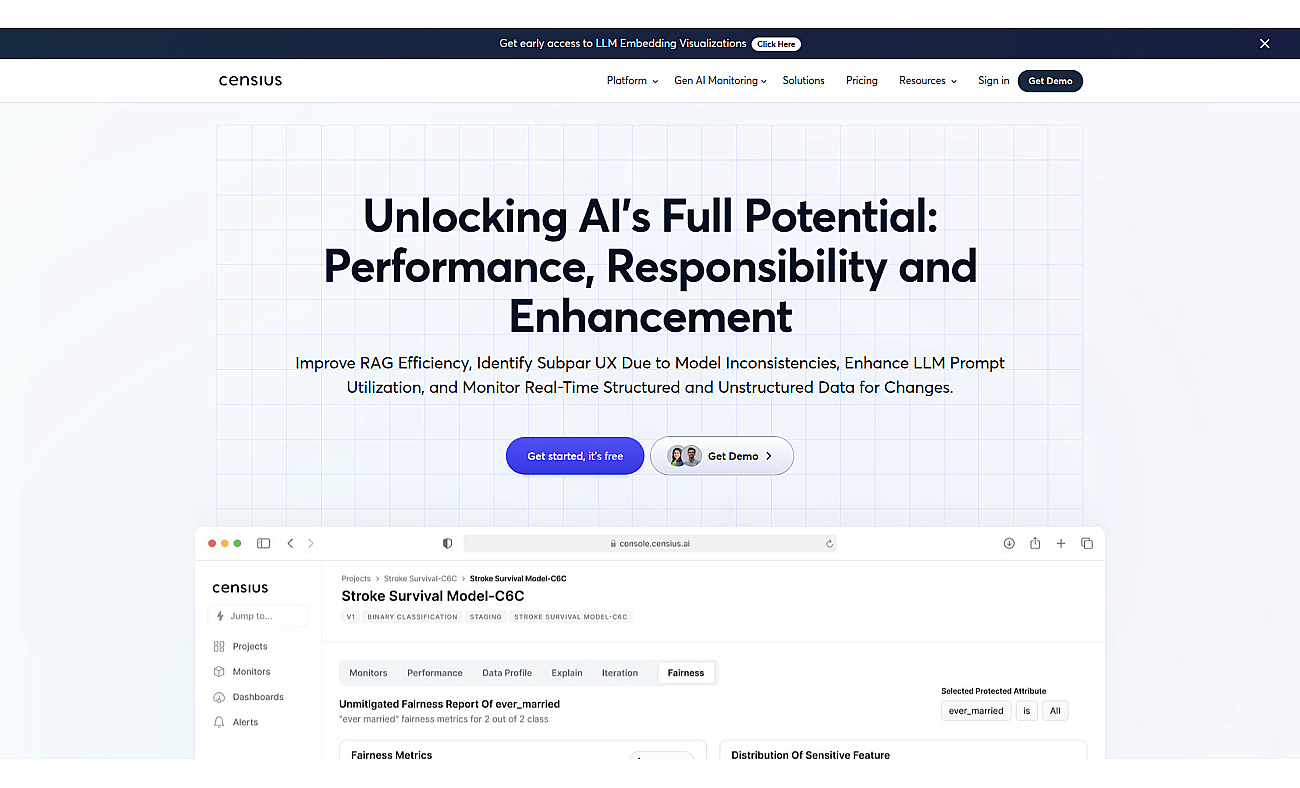This screenshot has height=788, width=1300.
Task: Click the STAGING tag
Action: click(x=486, y=617)
